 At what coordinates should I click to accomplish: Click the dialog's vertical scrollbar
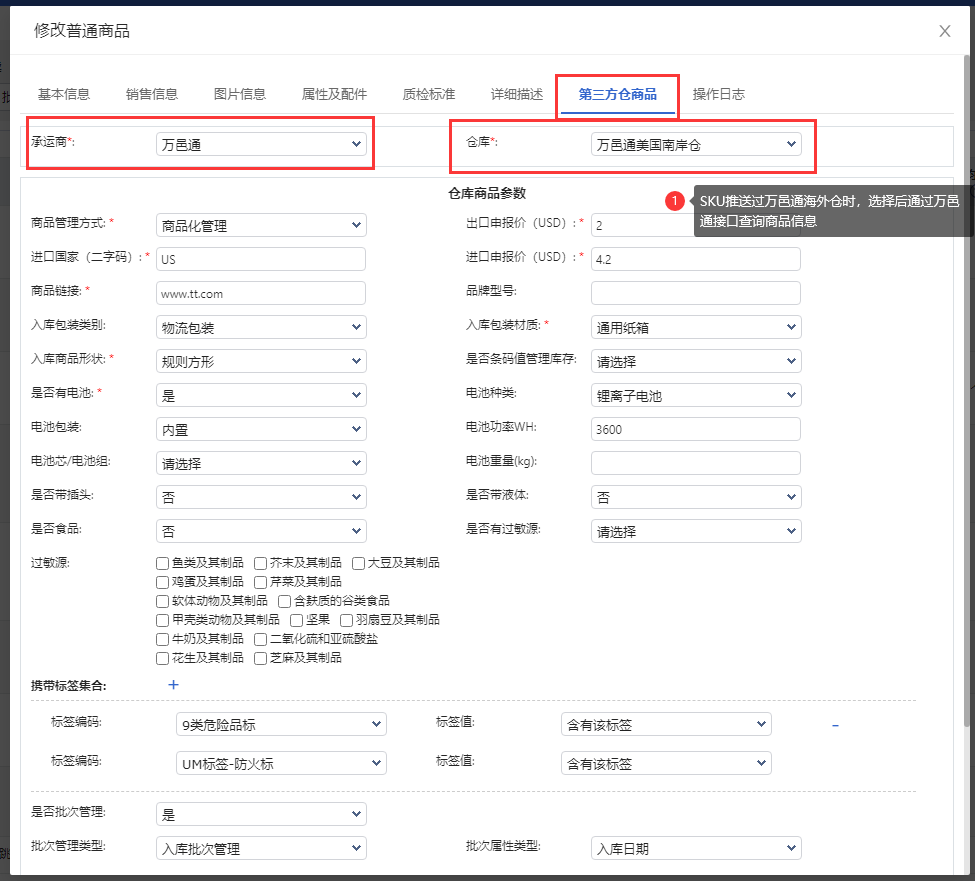tap(967, 400)
